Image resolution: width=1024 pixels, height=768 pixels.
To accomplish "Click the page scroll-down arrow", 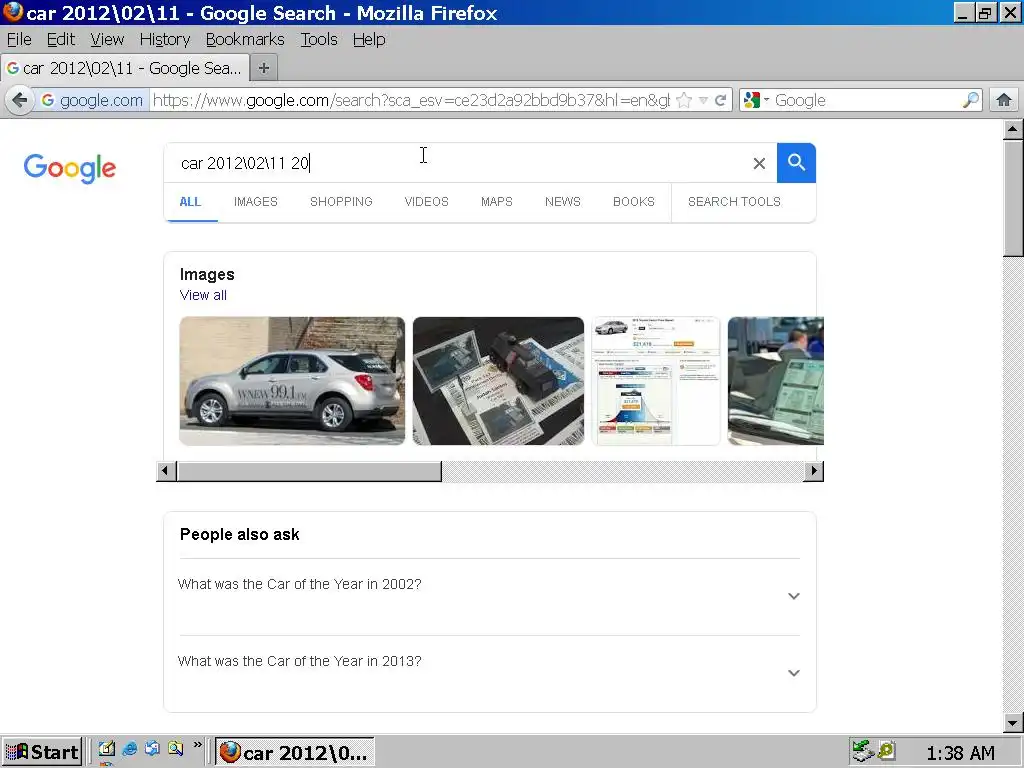I will coord(1013,722).
